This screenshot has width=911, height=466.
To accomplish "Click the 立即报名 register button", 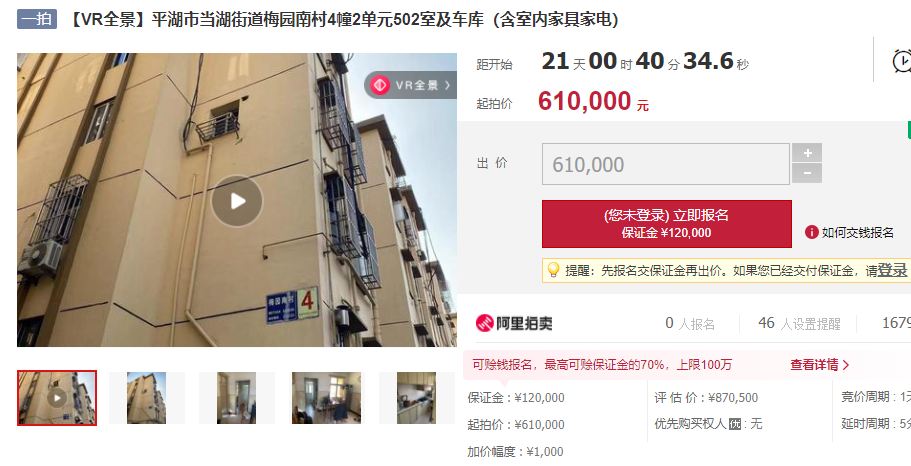I will coord(666,224).
